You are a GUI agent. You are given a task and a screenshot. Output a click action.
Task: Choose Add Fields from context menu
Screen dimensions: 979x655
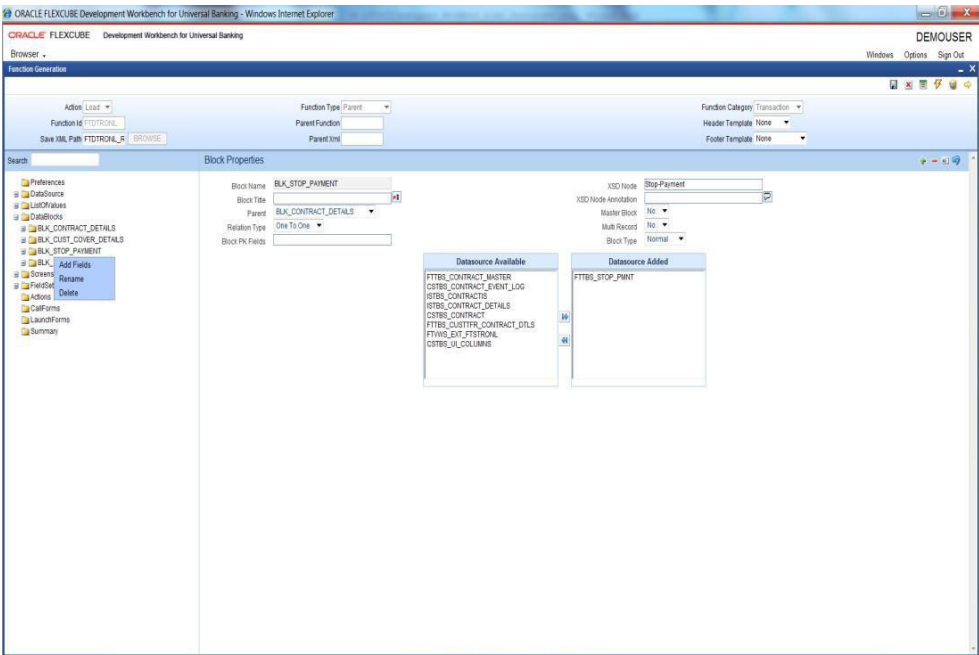(75, 265)
